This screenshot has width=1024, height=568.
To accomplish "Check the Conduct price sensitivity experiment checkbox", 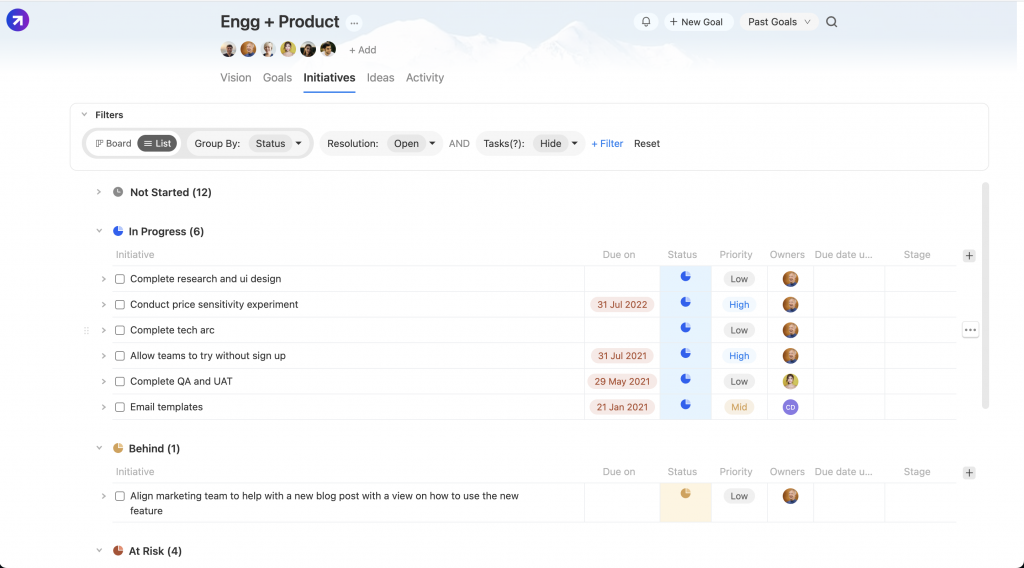I will point(120,304).
